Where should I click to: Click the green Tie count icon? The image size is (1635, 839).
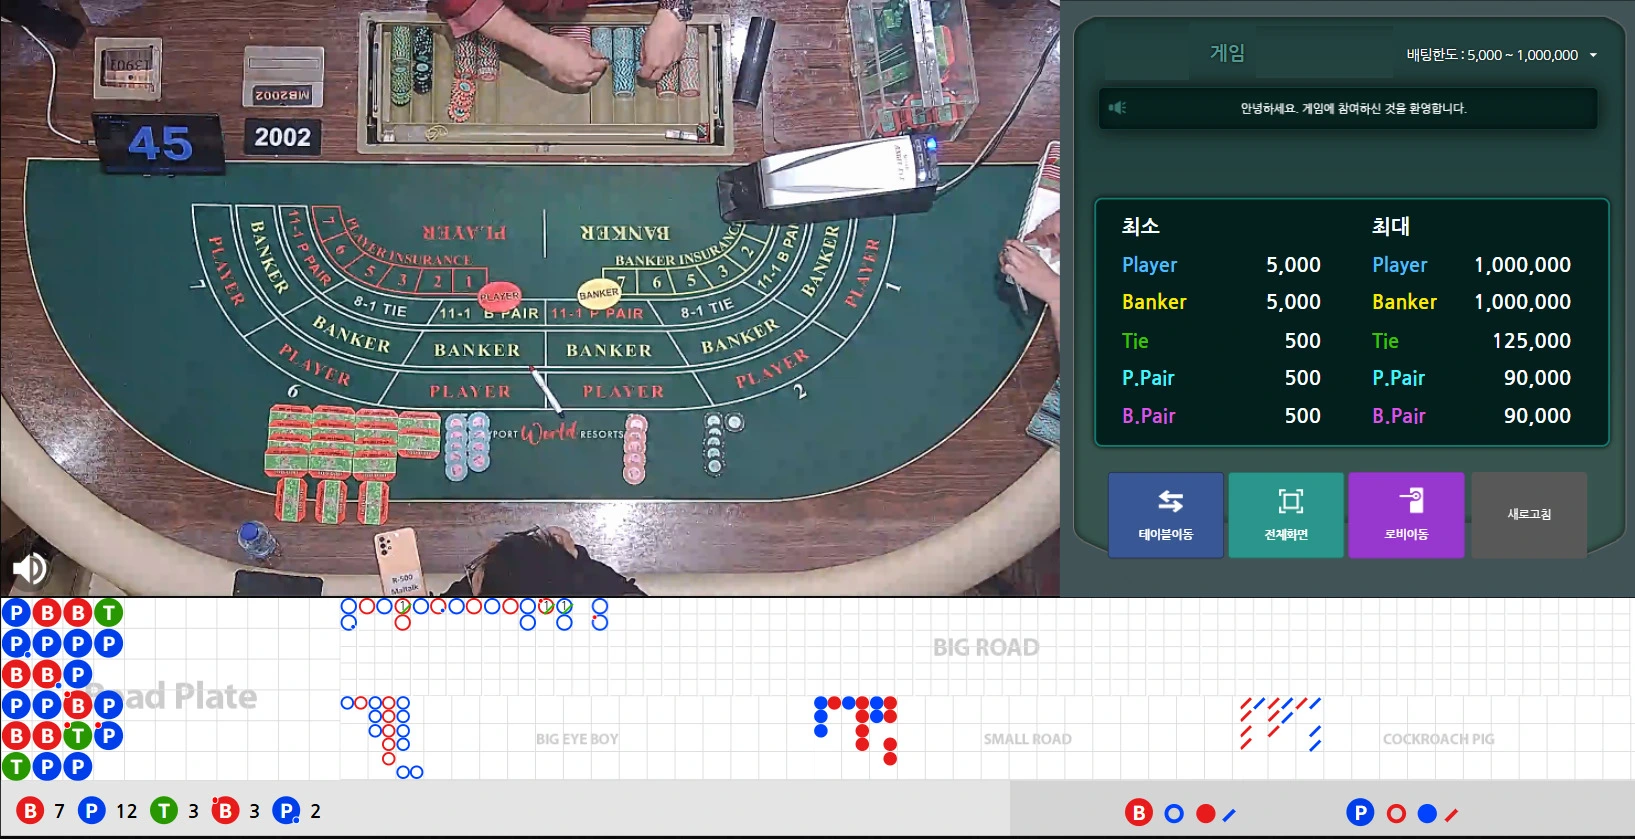pyautogui.click(x=164, y=811)
